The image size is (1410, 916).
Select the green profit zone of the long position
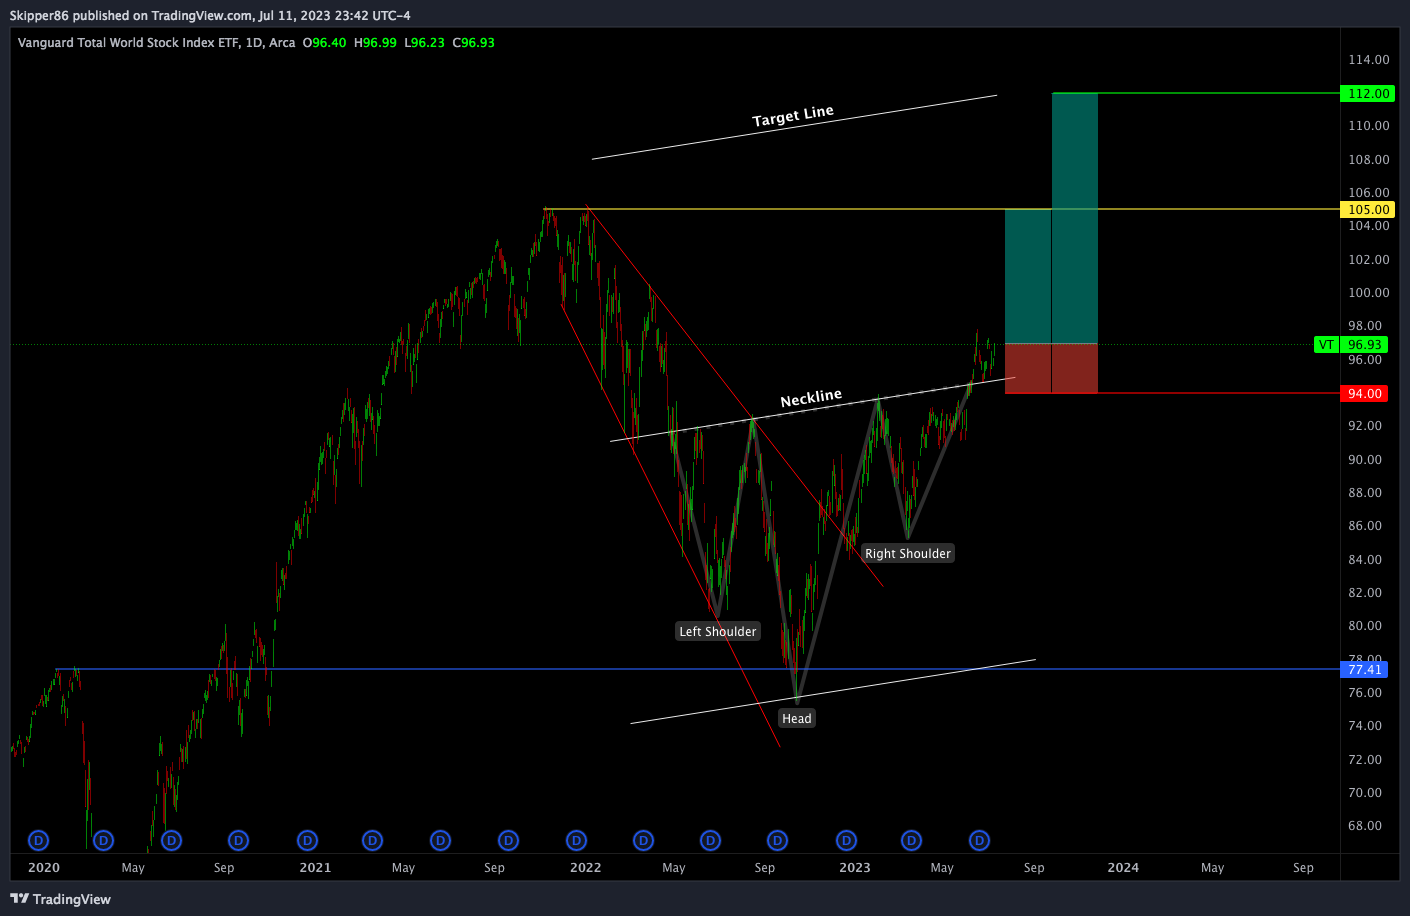click(x=1051, y=218)
